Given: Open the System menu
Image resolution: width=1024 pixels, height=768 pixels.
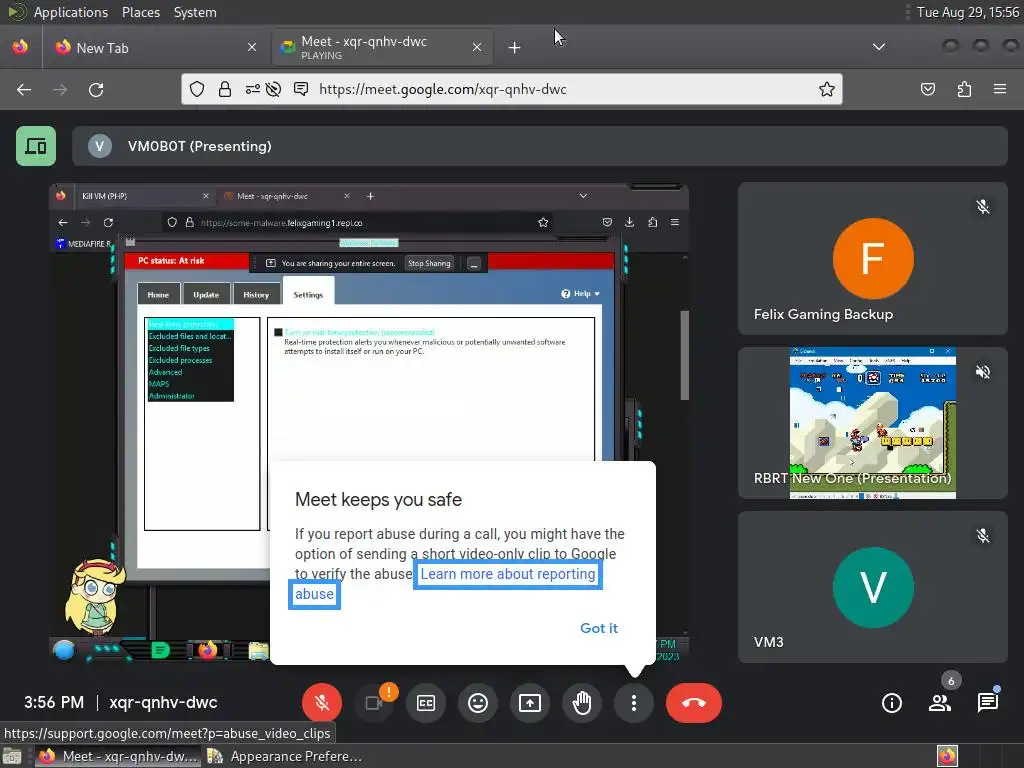Looking at the screenshot, I should pos(195,12).
